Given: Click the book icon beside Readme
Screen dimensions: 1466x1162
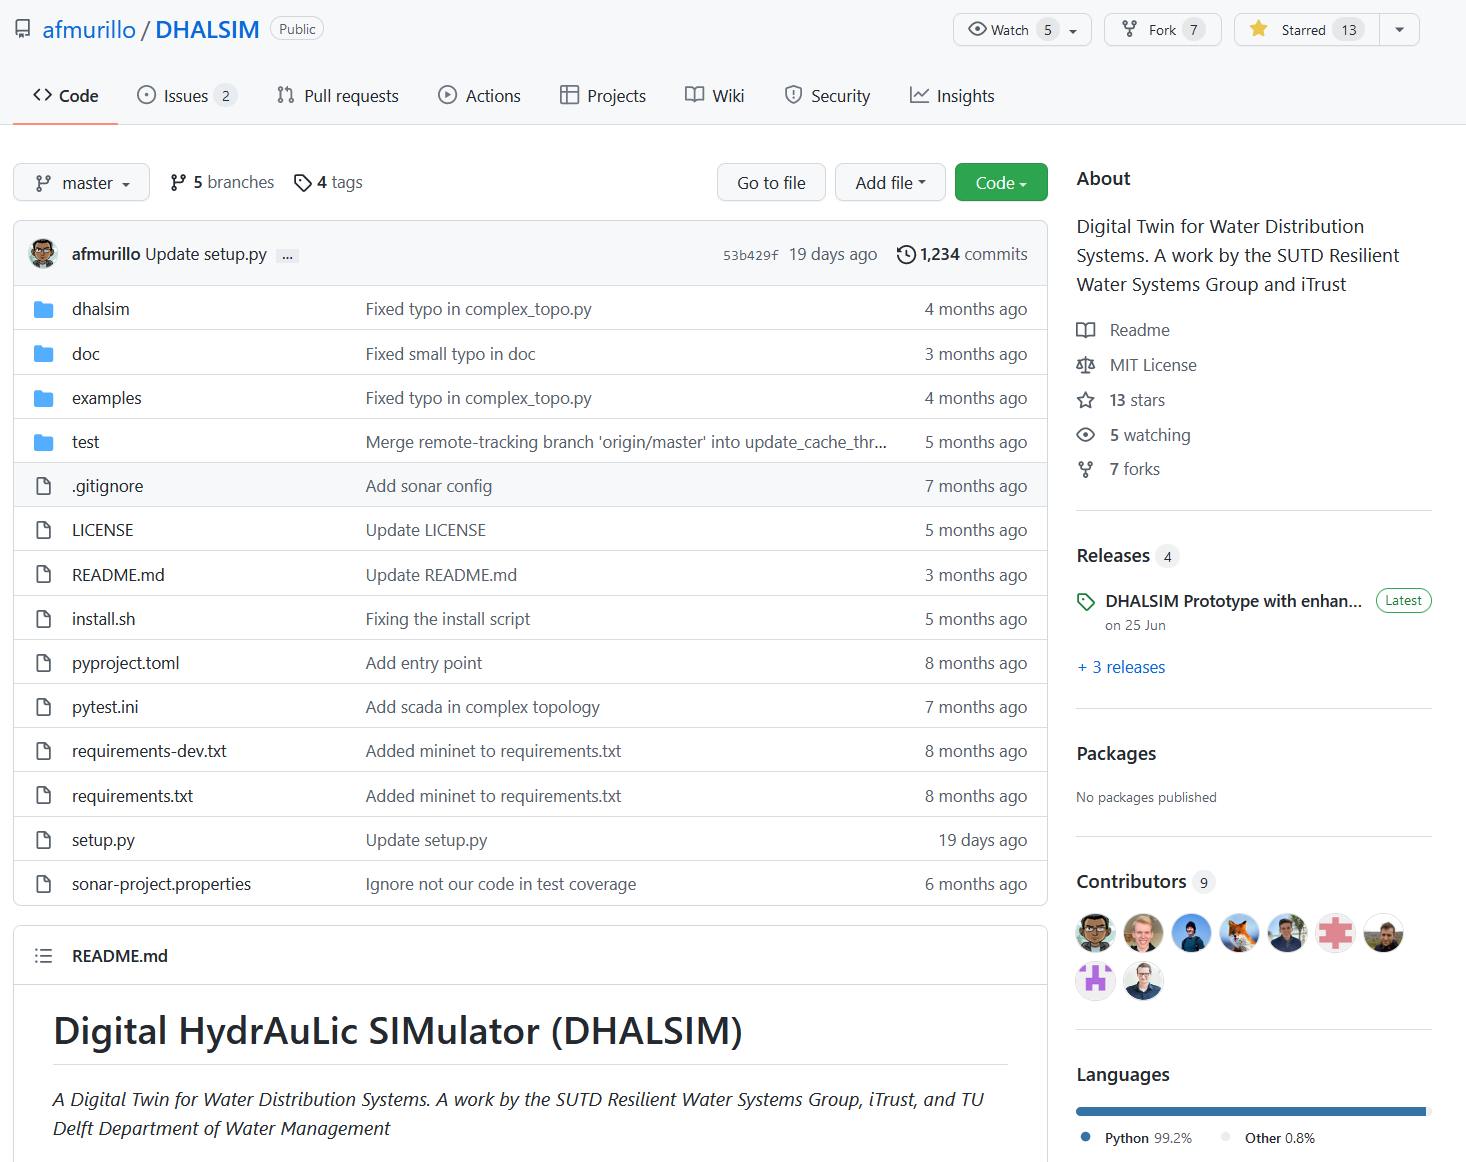Looking at the screenshot, I should pos(1086,330).
